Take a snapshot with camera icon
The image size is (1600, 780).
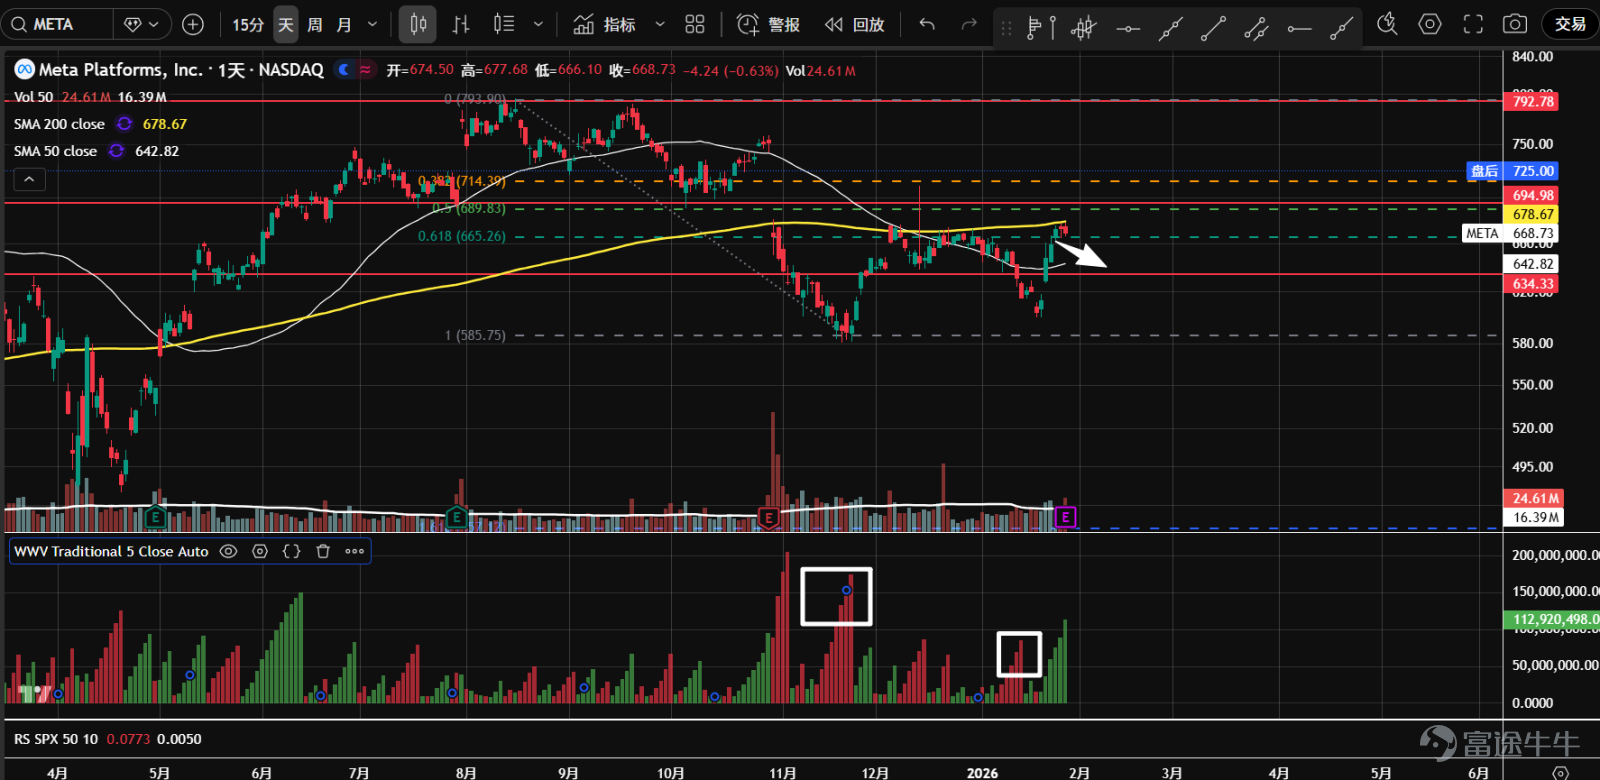click(1515, 24)
